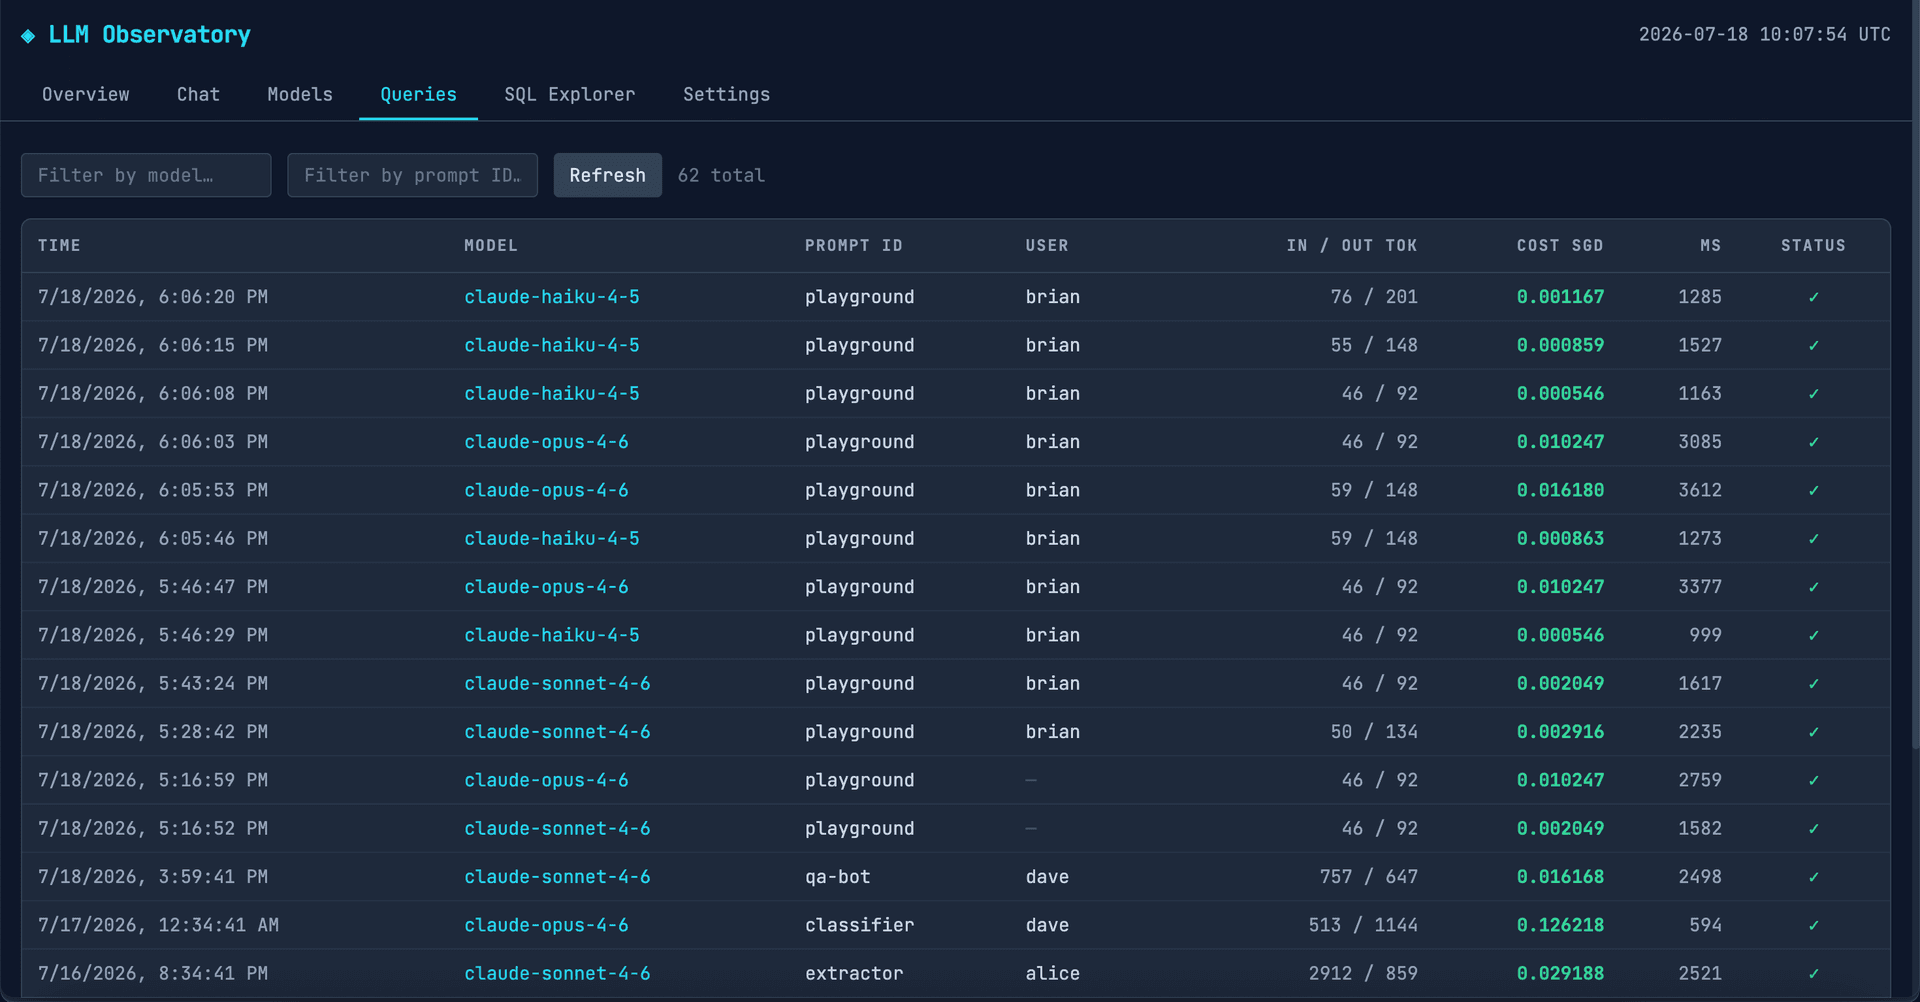
Task: Open claude-sonnet-4-6 link in qa-bot row
Action: [x=557, y=877]
